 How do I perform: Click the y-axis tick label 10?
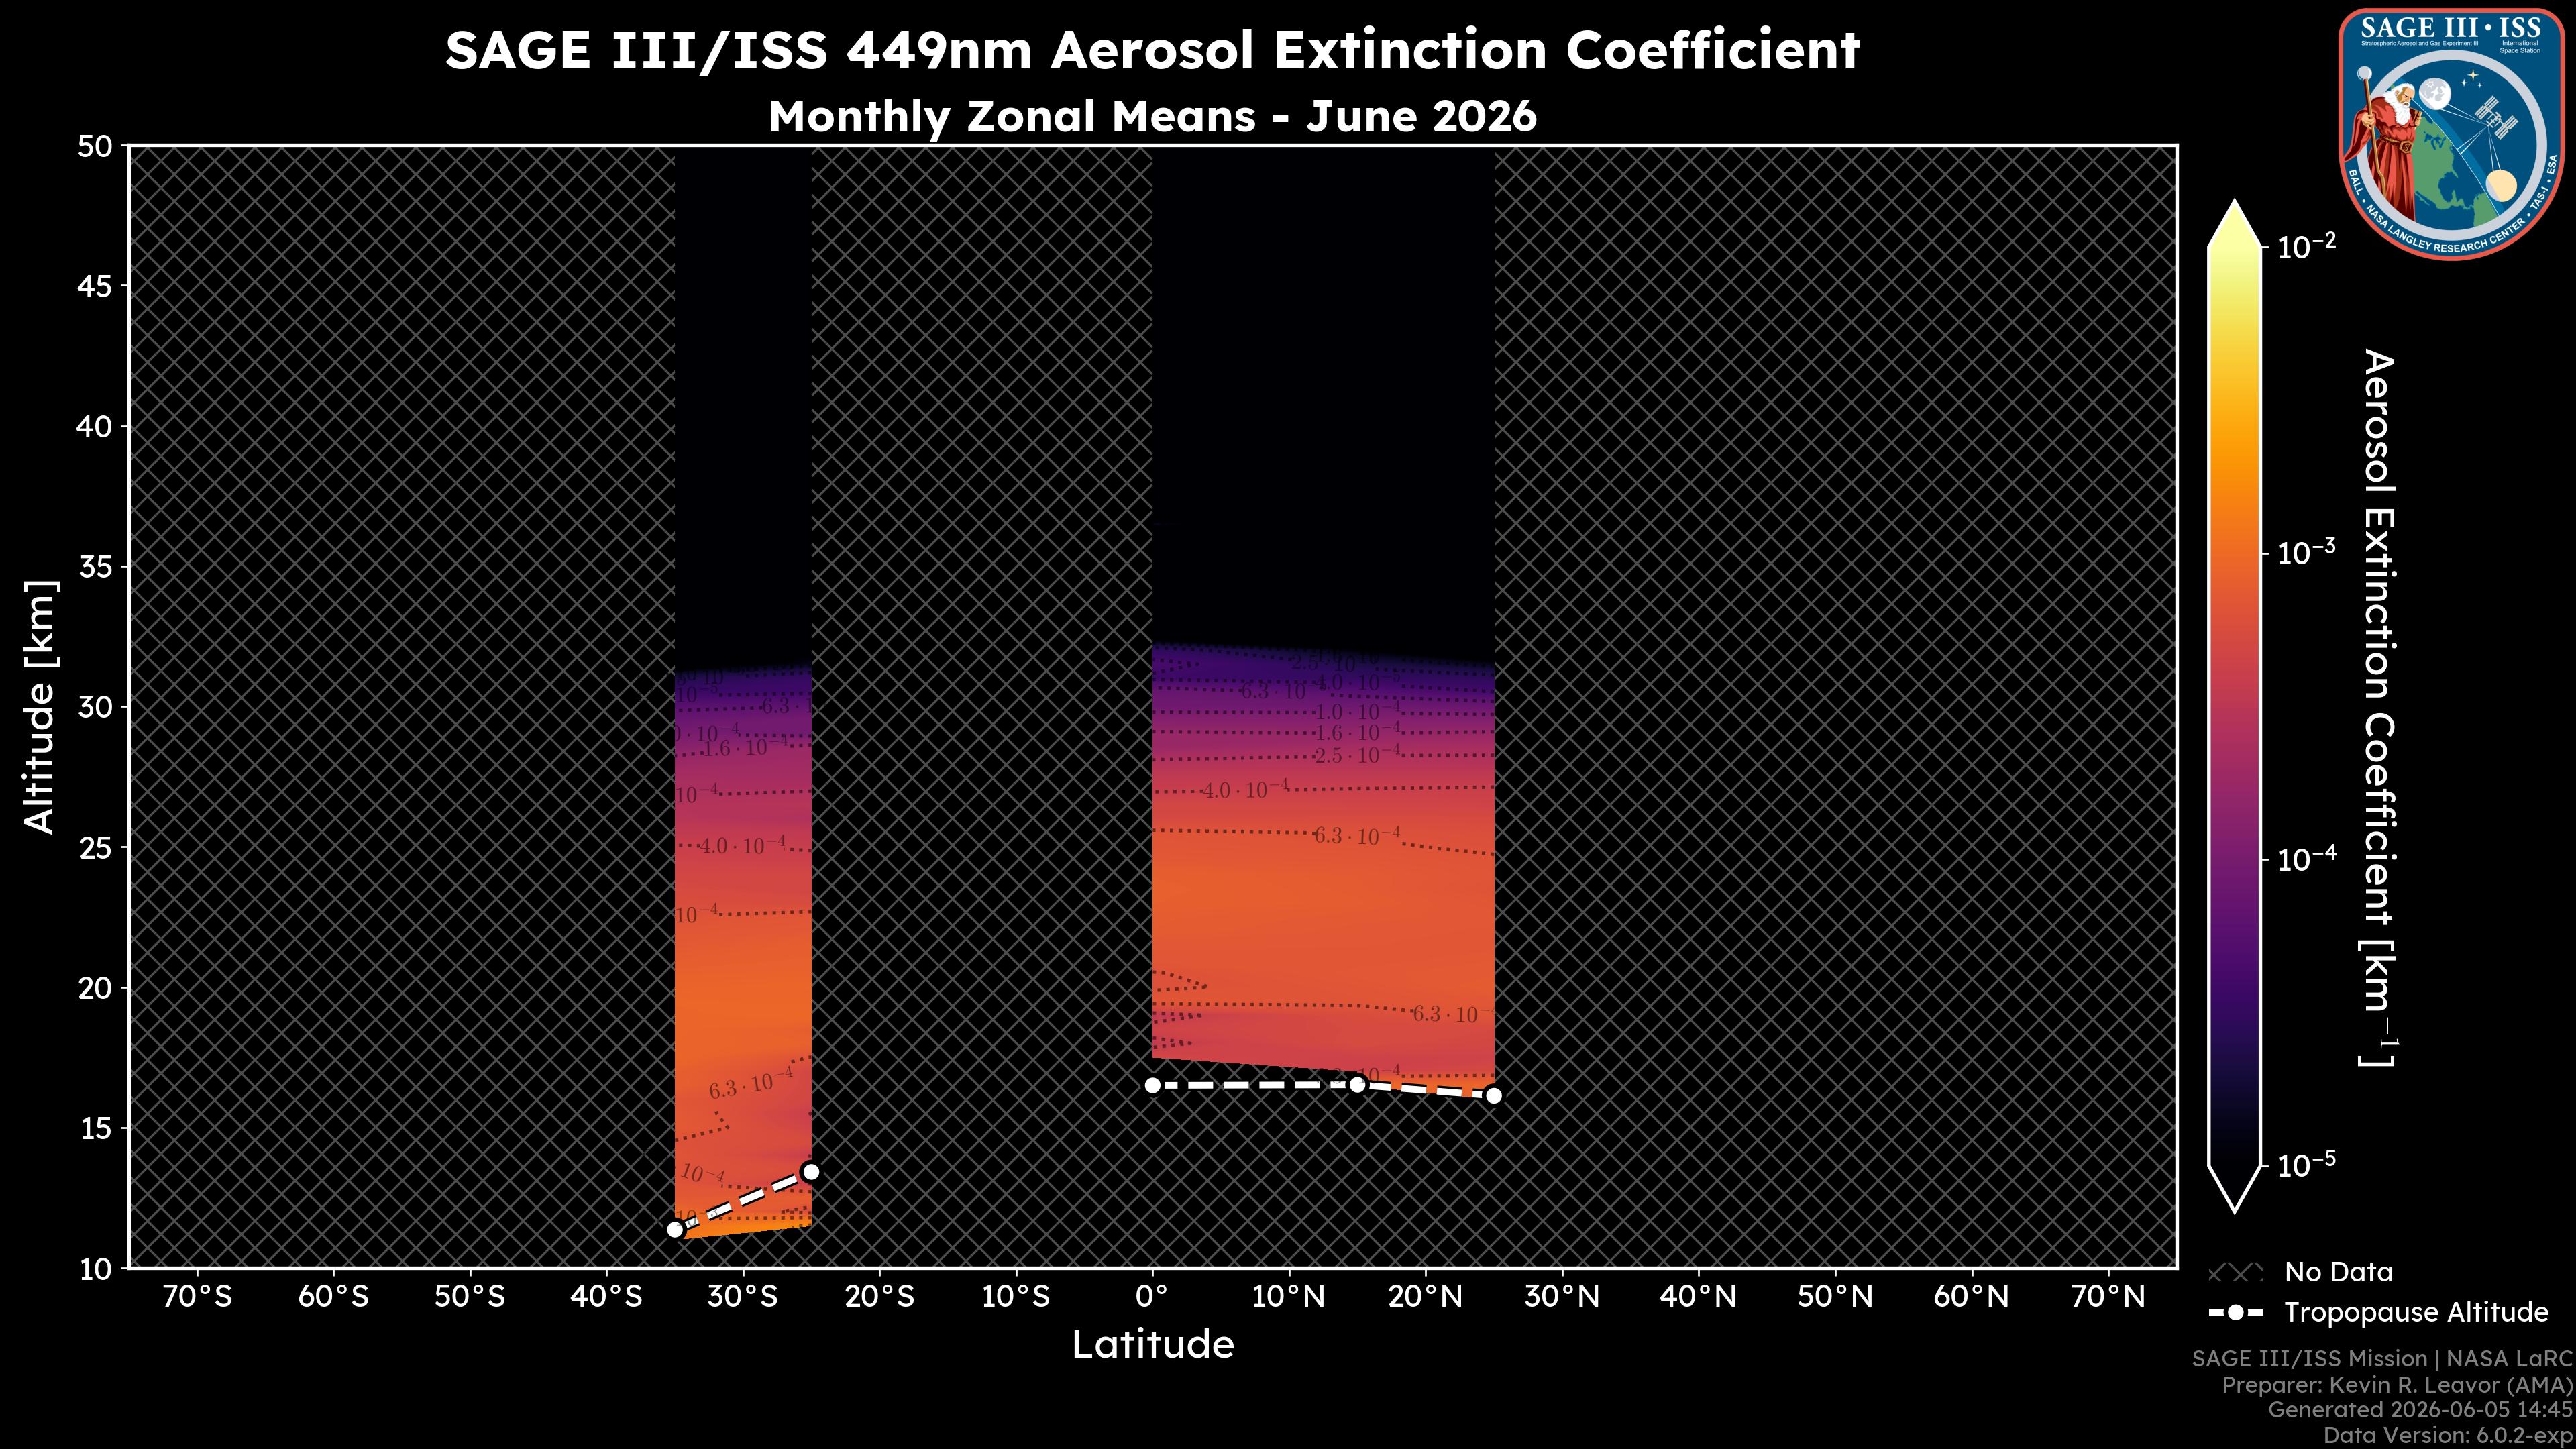pyautogui.click(x=95, y=1269)
